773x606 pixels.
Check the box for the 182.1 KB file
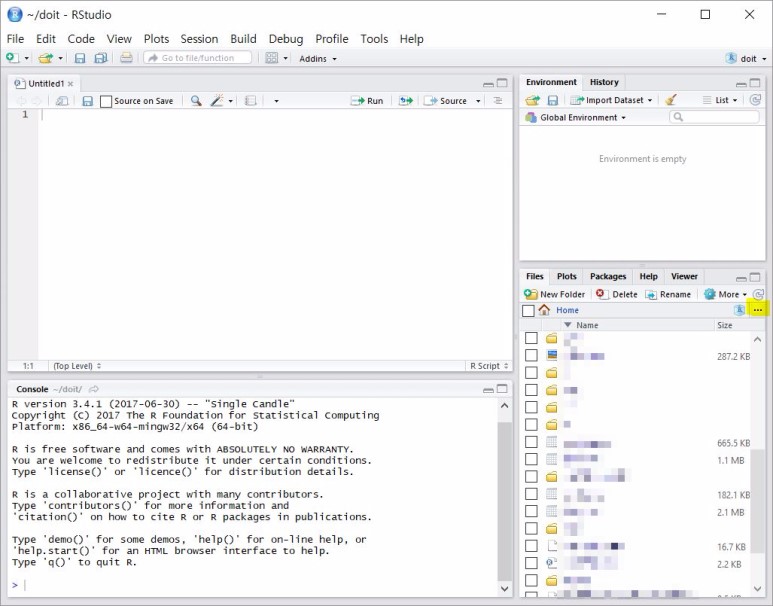click(531, 494)
